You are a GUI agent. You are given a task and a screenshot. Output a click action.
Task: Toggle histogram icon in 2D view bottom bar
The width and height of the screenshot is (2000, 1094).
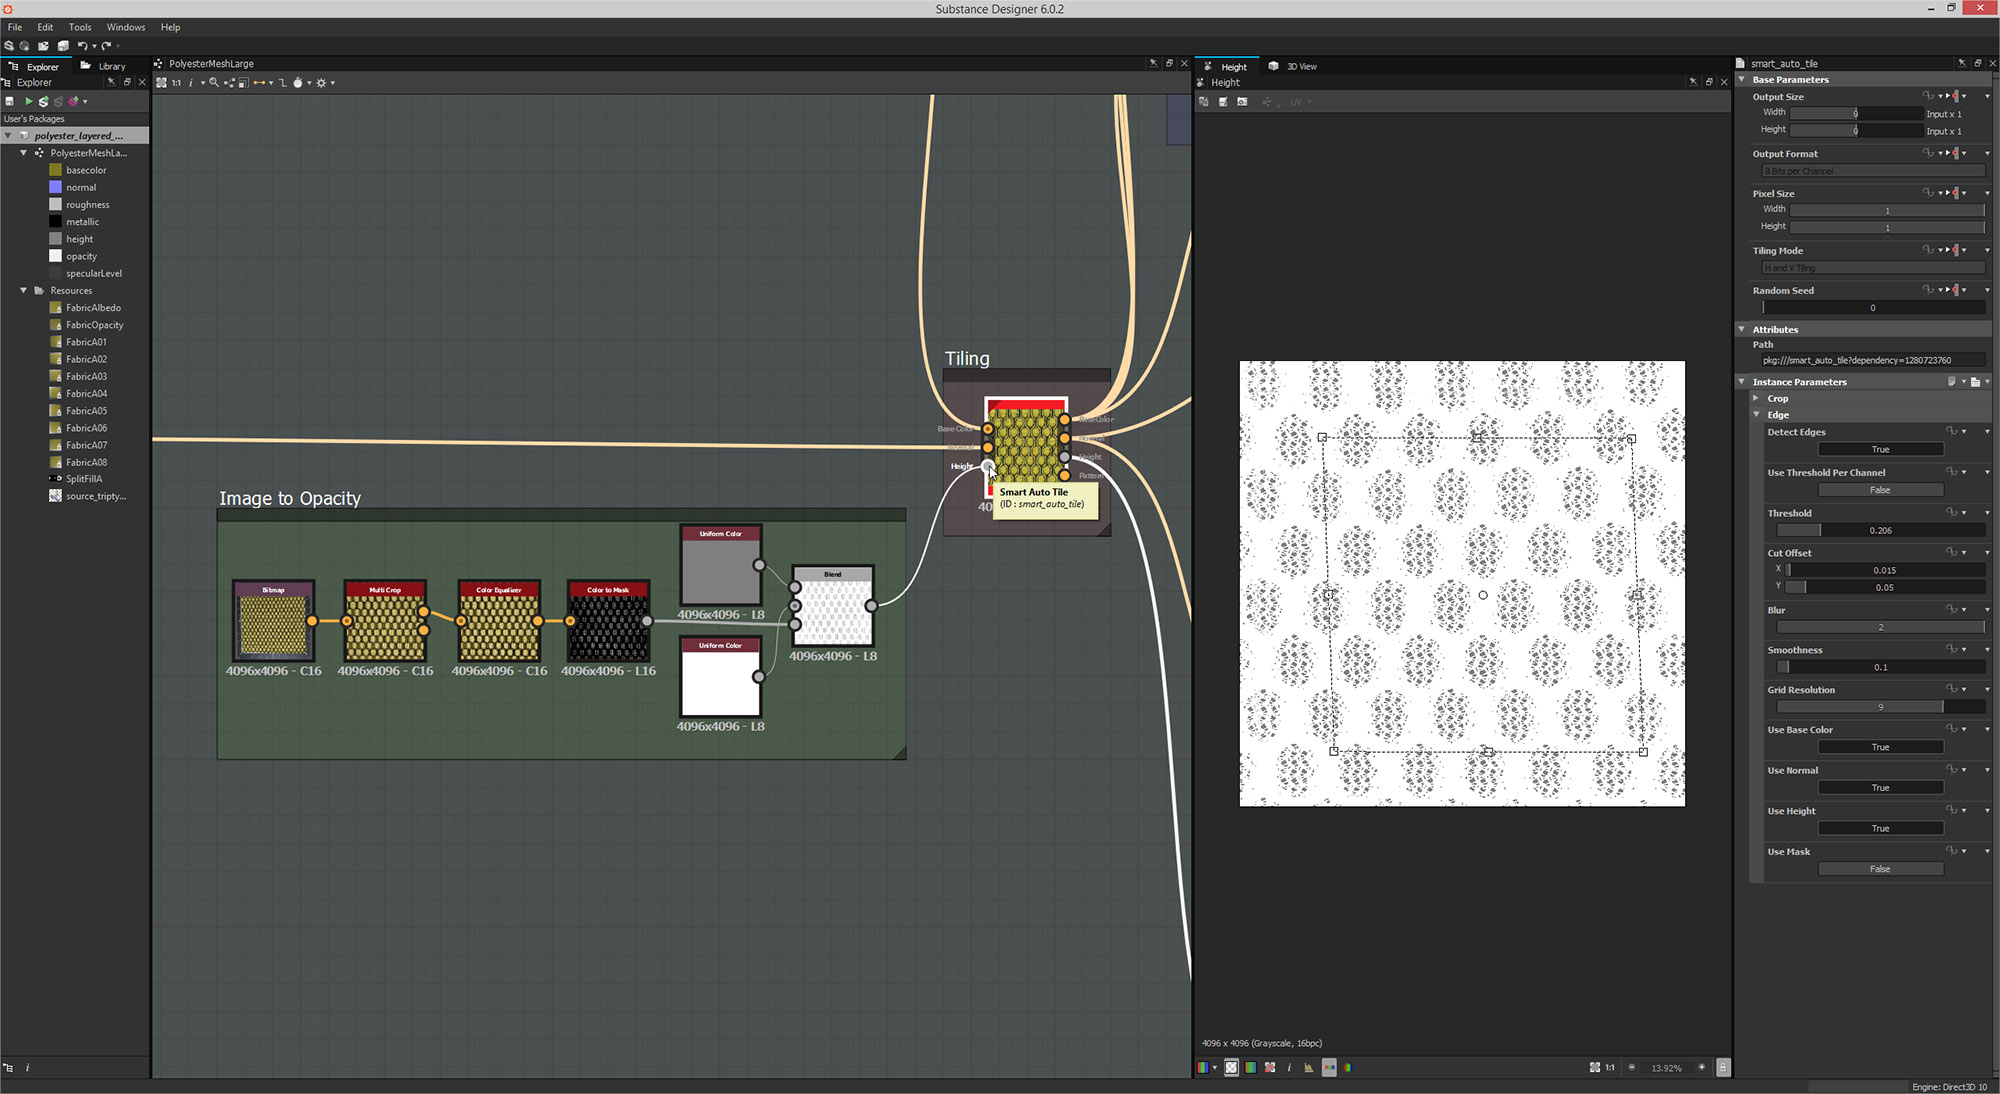[1308, 1067]
